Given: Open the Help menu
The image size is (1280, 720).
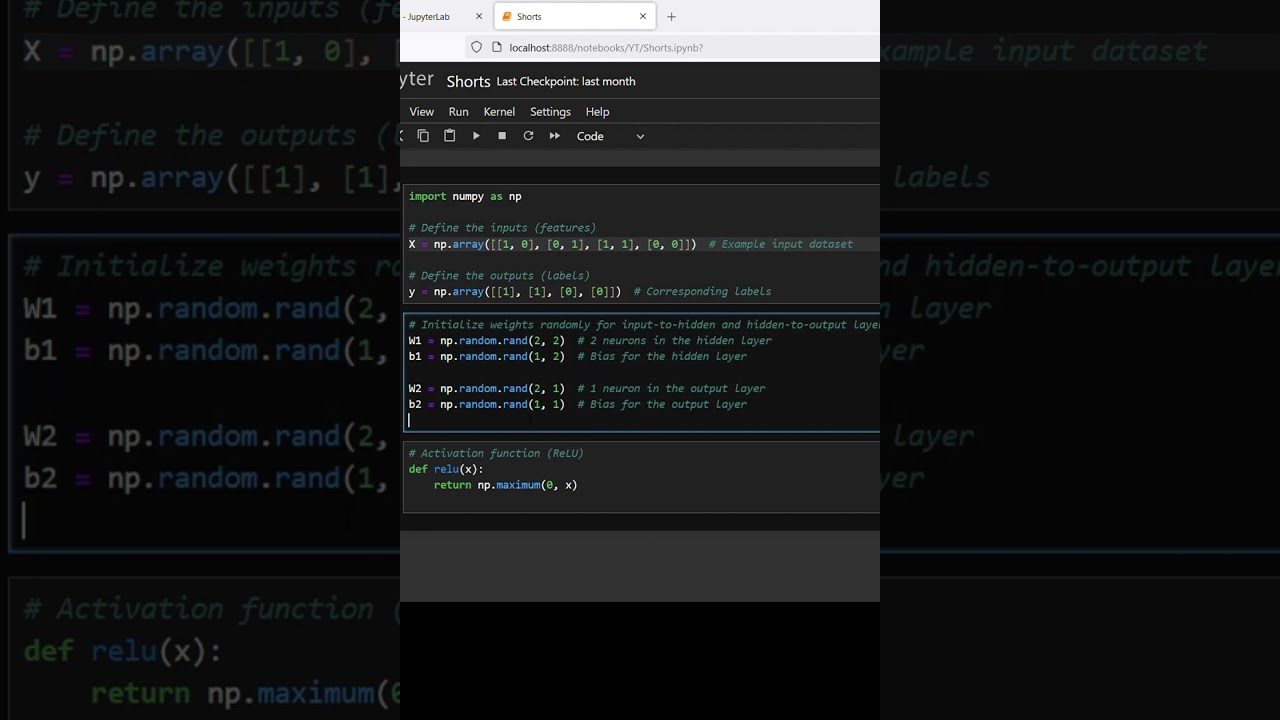Looking at the screenshot, I should click(597, 112).
